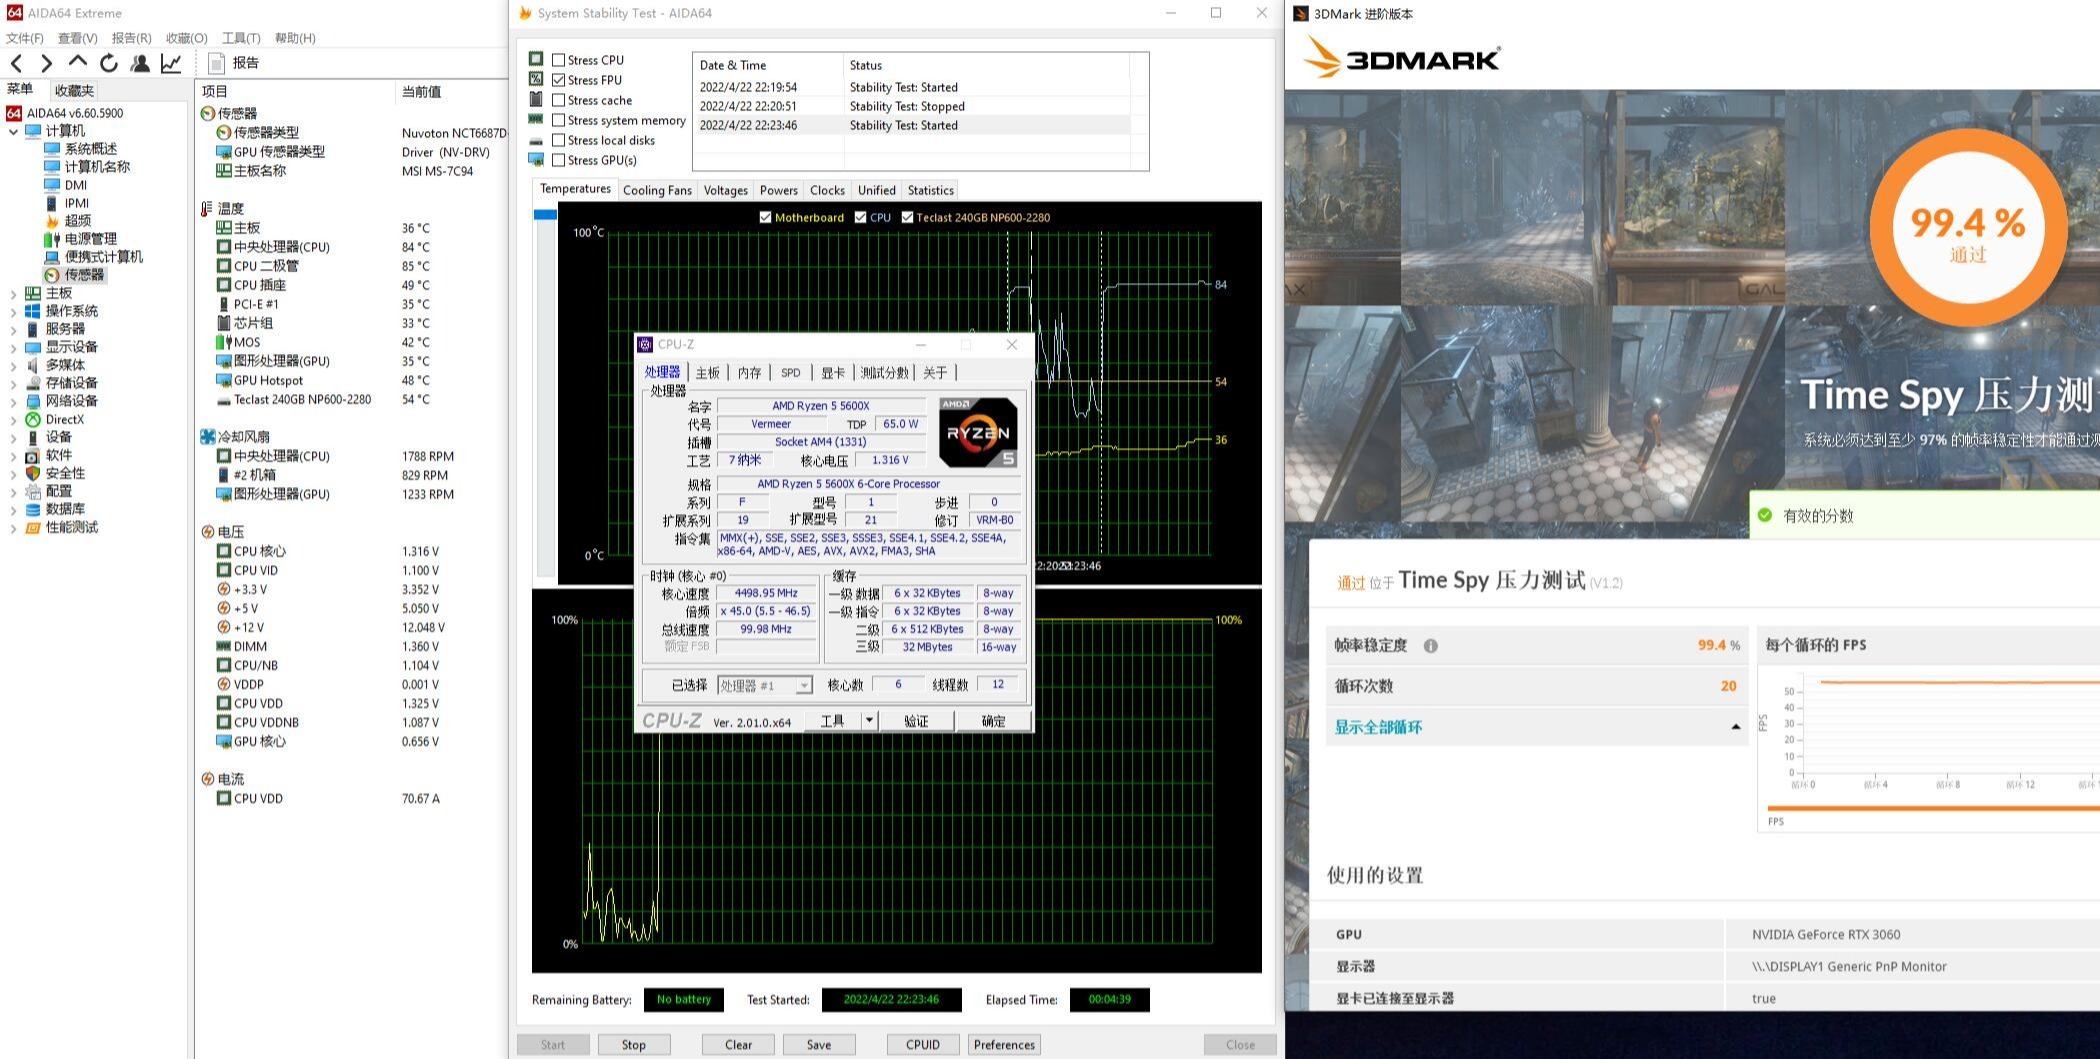Open the 处理器 #1 selection dropdown
This screenshot has width=2100, height=1059.
[803, 685]
